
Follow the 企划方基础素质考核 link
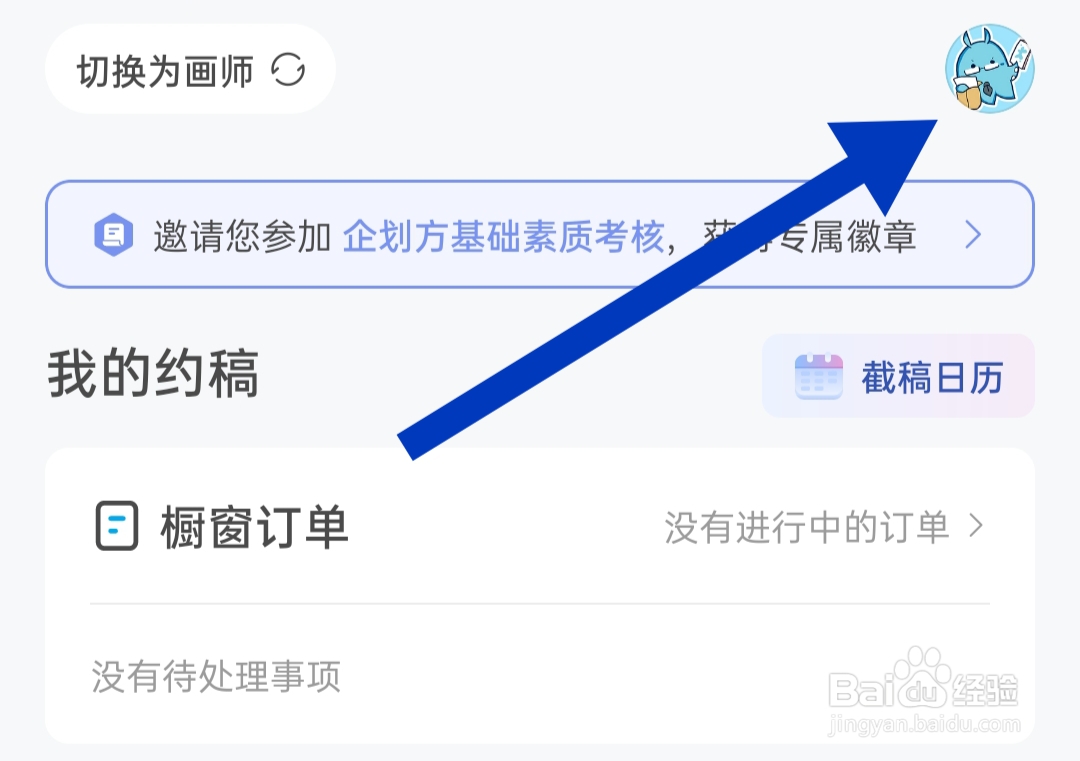[x=503, y=236]
